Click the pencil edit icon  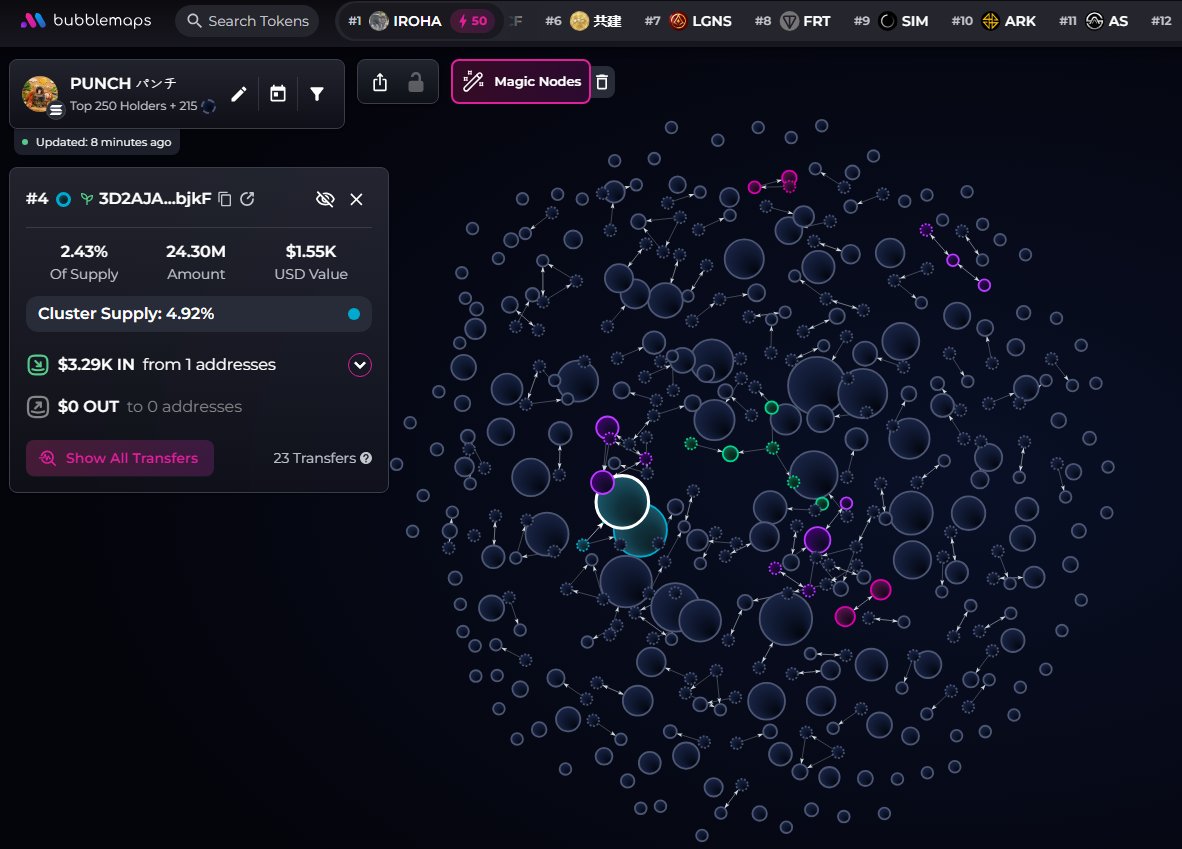(x=238, y=94)
